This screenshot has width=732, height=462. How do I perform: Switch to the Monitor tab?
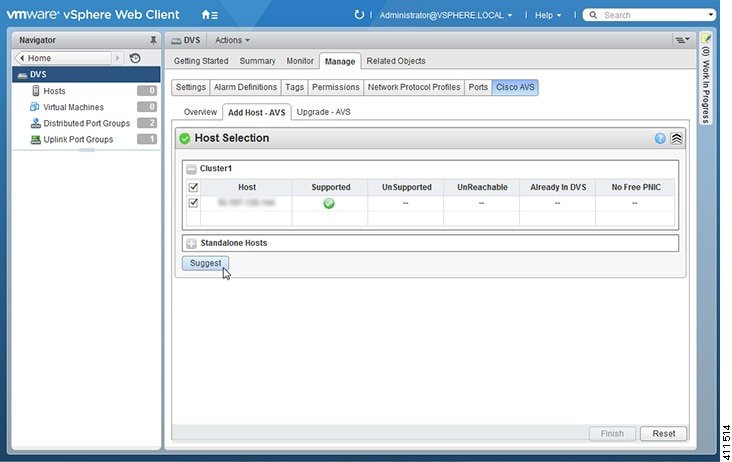pyautogui.click(x=300, y=61)
